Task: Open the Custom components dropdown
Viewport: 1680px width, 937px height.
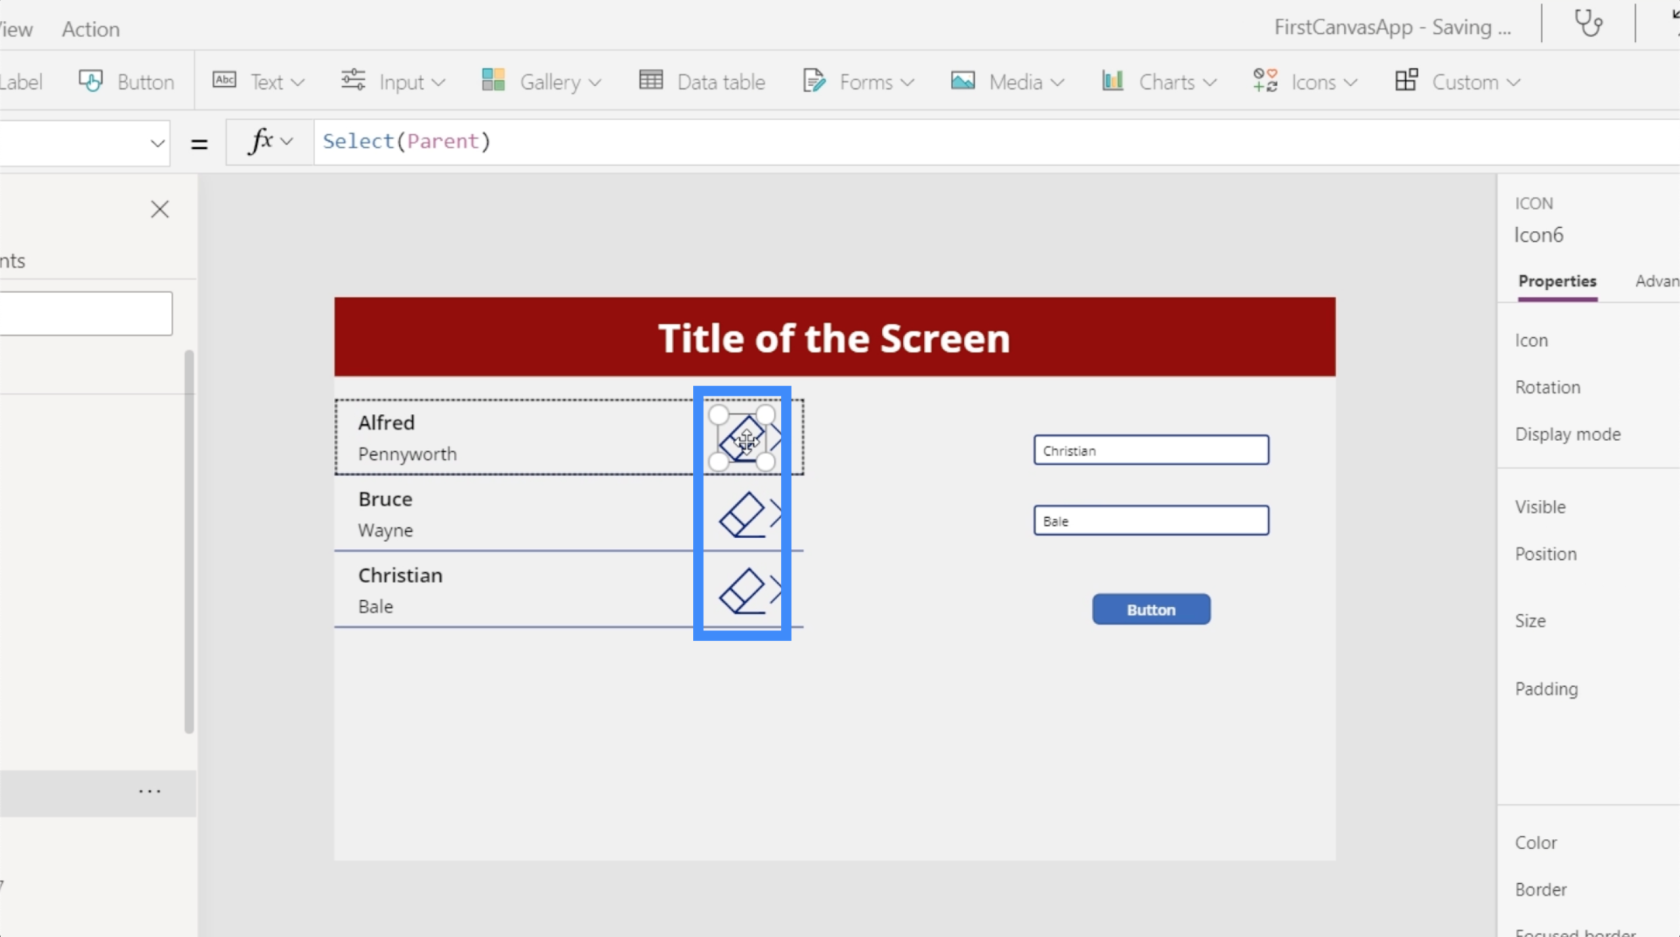Action: 1457,82
